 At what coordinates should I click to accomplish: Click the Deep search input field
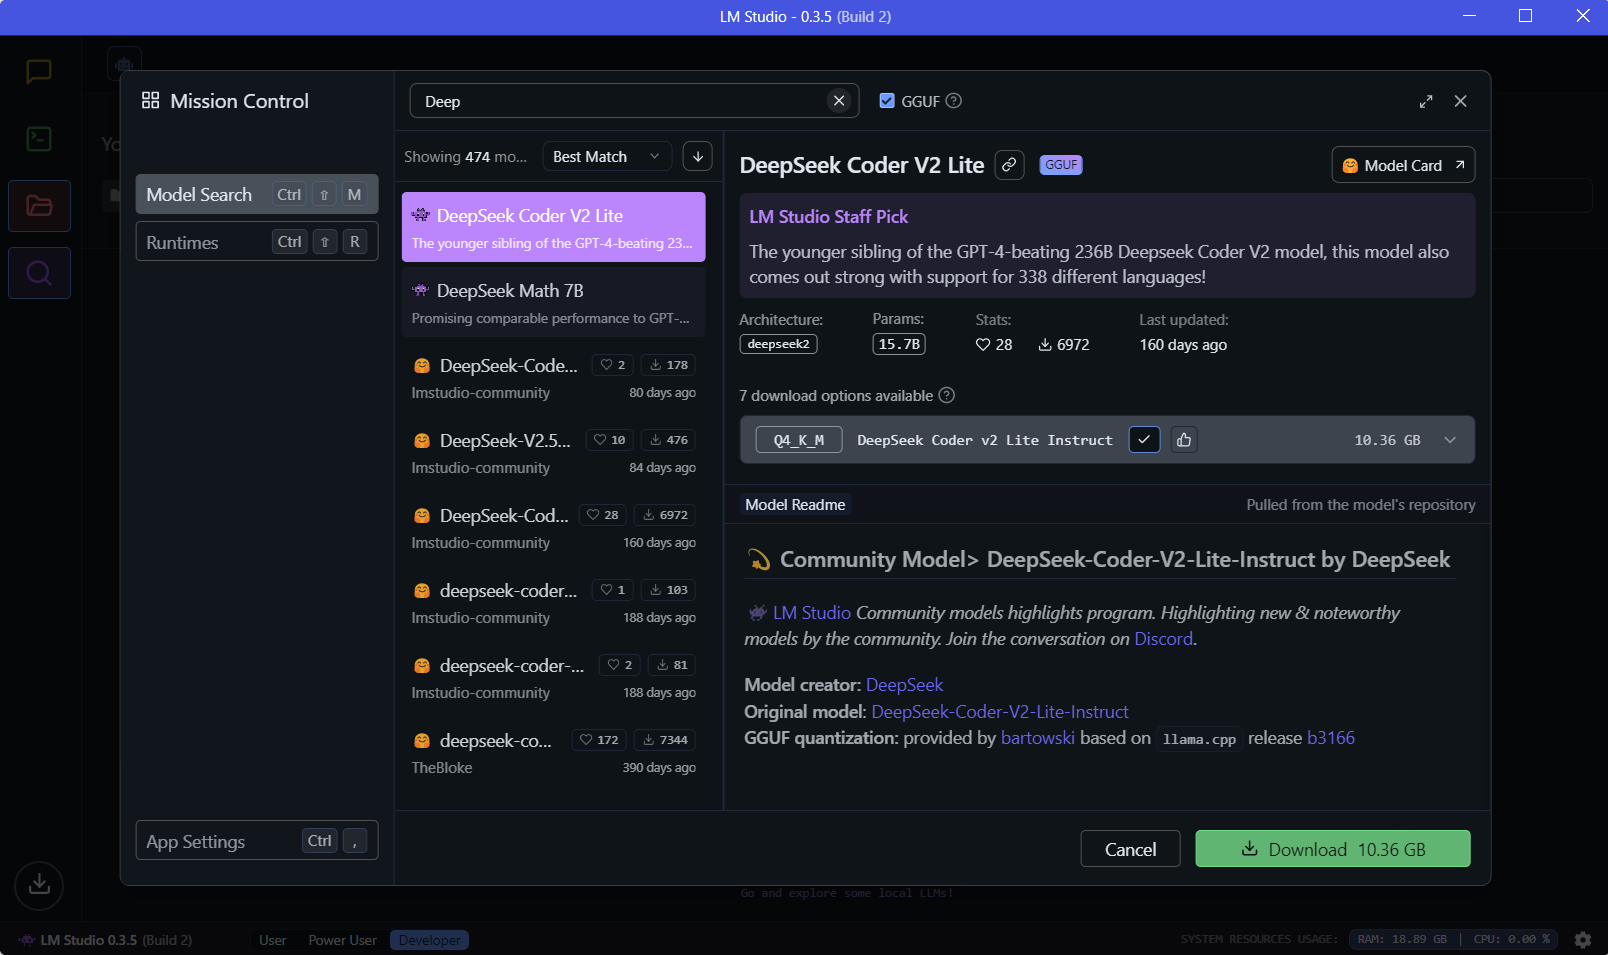pos(620,101)
